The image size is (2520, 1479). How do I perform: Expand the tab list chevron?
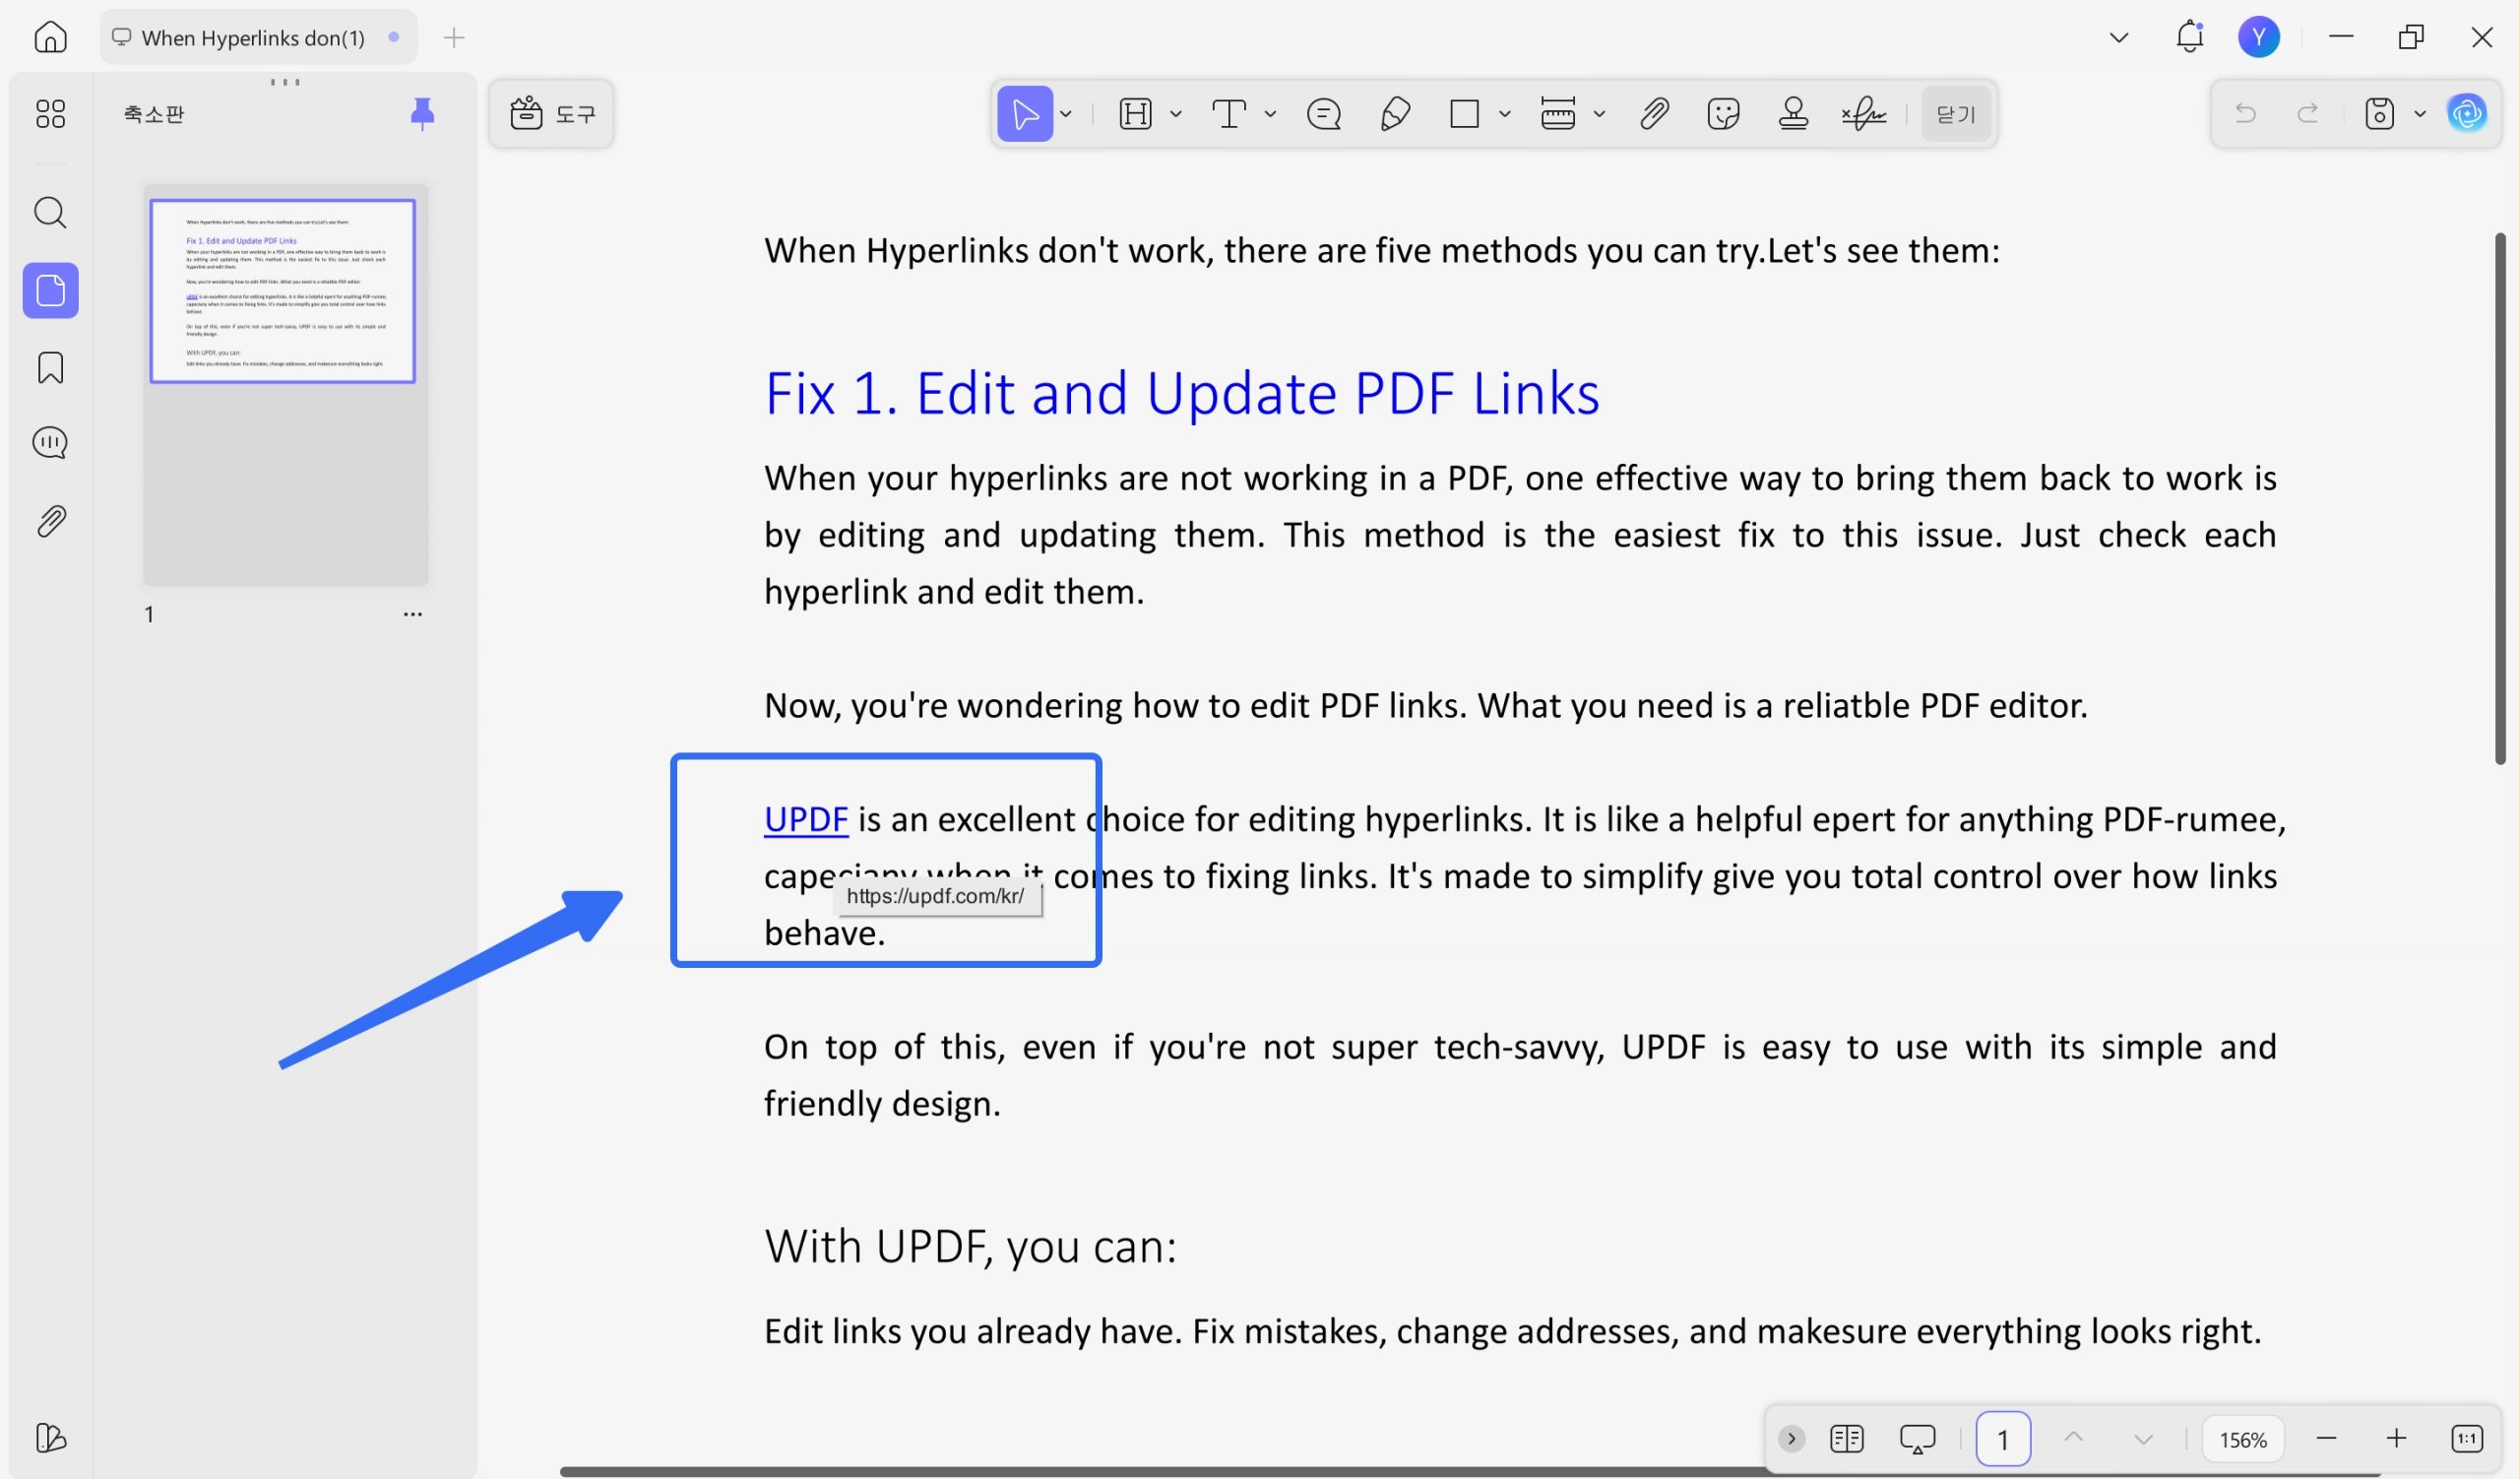tap(2119, 38)
